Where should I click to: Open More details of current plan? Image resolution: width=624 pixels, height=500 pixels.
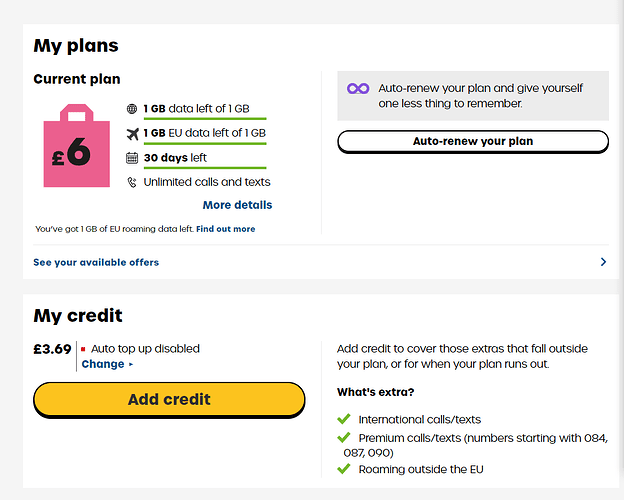tap(238, 205)
